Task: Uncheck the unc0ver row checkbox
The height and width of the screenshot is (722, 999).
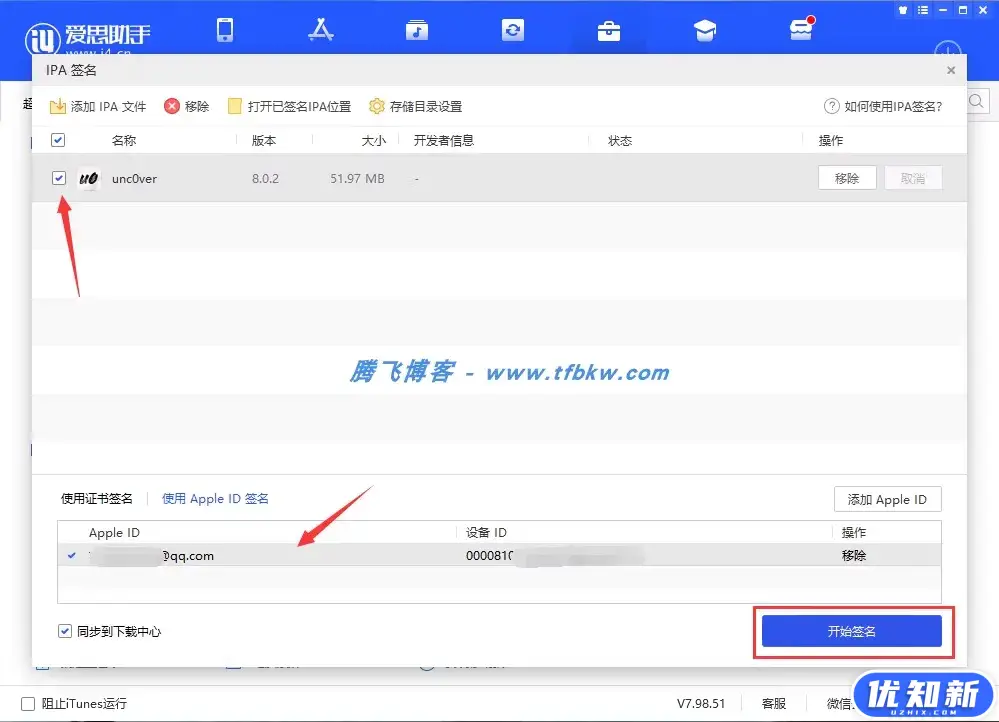Action: click(59, 178)
